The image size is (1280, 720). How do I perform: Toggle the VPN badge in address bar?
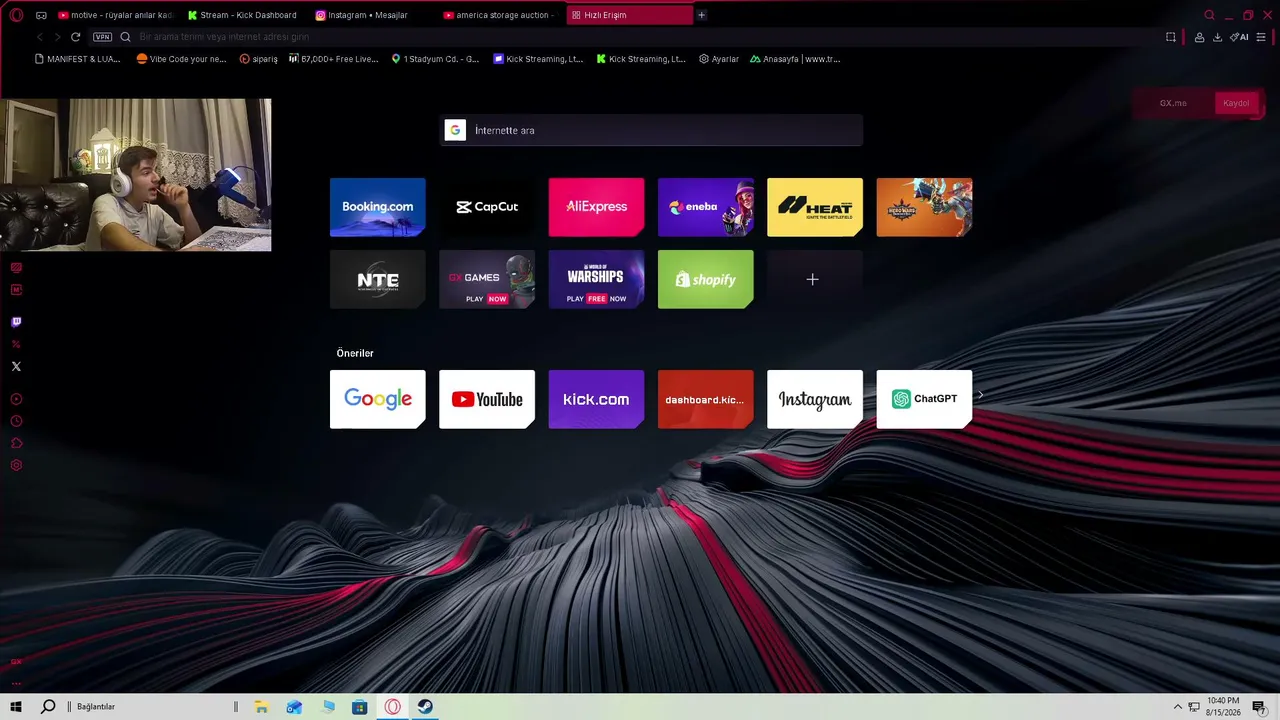[102, 37]
